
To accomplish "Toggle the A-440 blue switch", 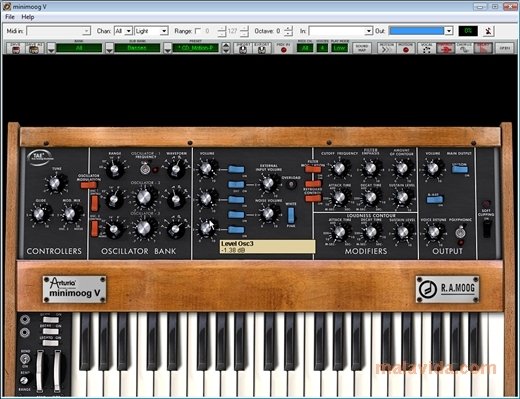I will click(435, 200).
